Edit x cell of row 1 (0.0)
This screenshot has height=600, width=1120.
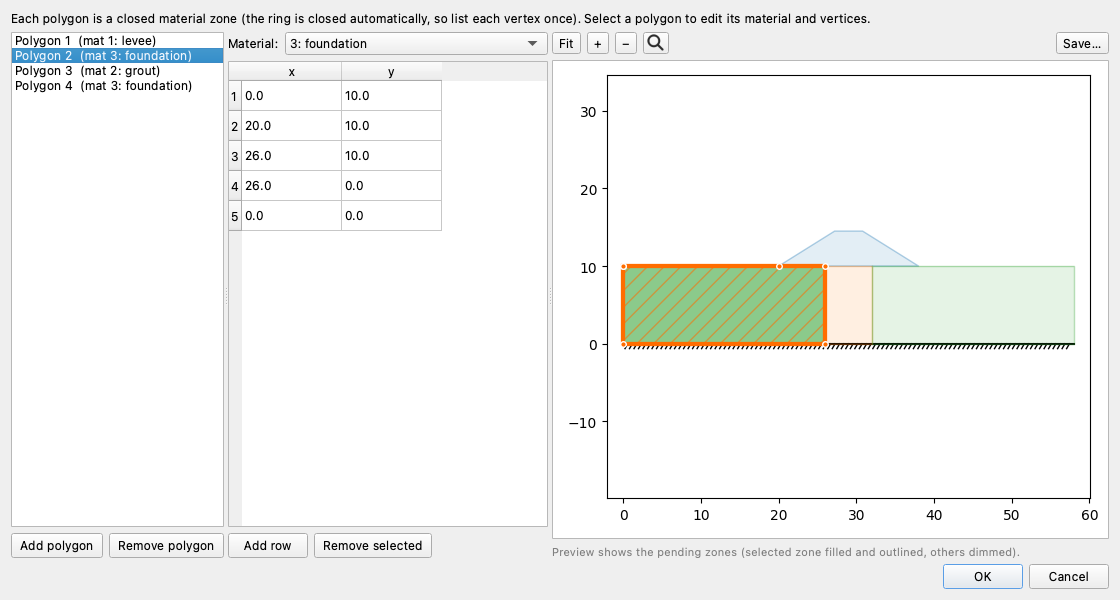(x=291, y=96)
